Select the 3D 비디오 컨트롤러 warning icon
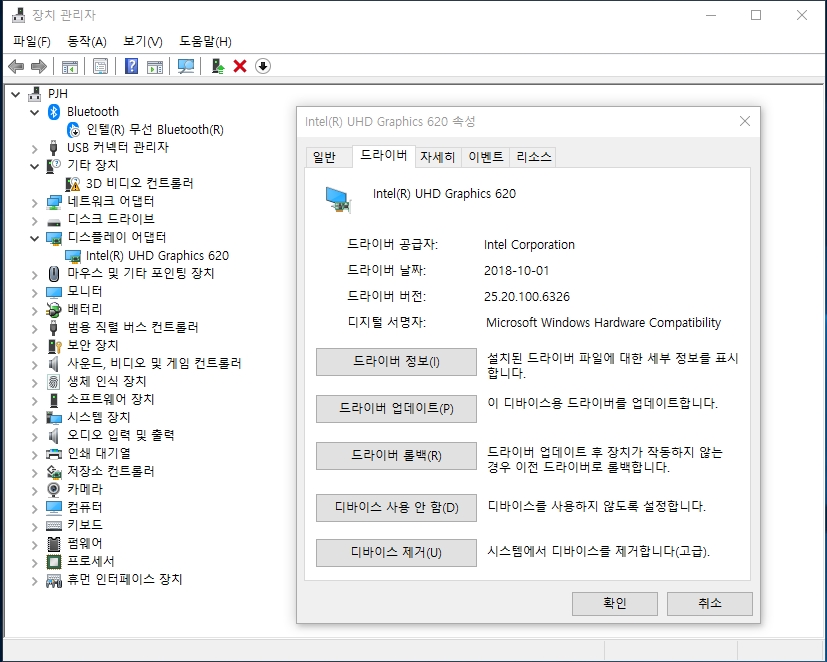Image resolution: width=827 pixels, height=662 pixels. click(73, 184)
